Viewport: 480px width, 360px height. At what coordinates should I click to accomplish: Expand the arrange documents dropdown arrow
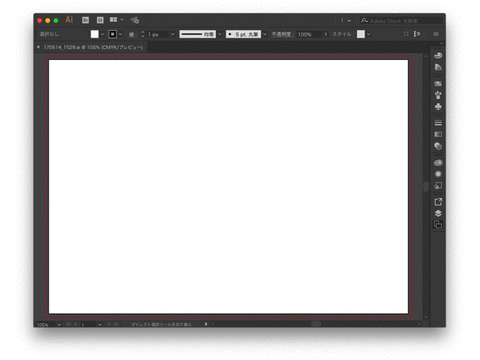[x=122, y=20]
